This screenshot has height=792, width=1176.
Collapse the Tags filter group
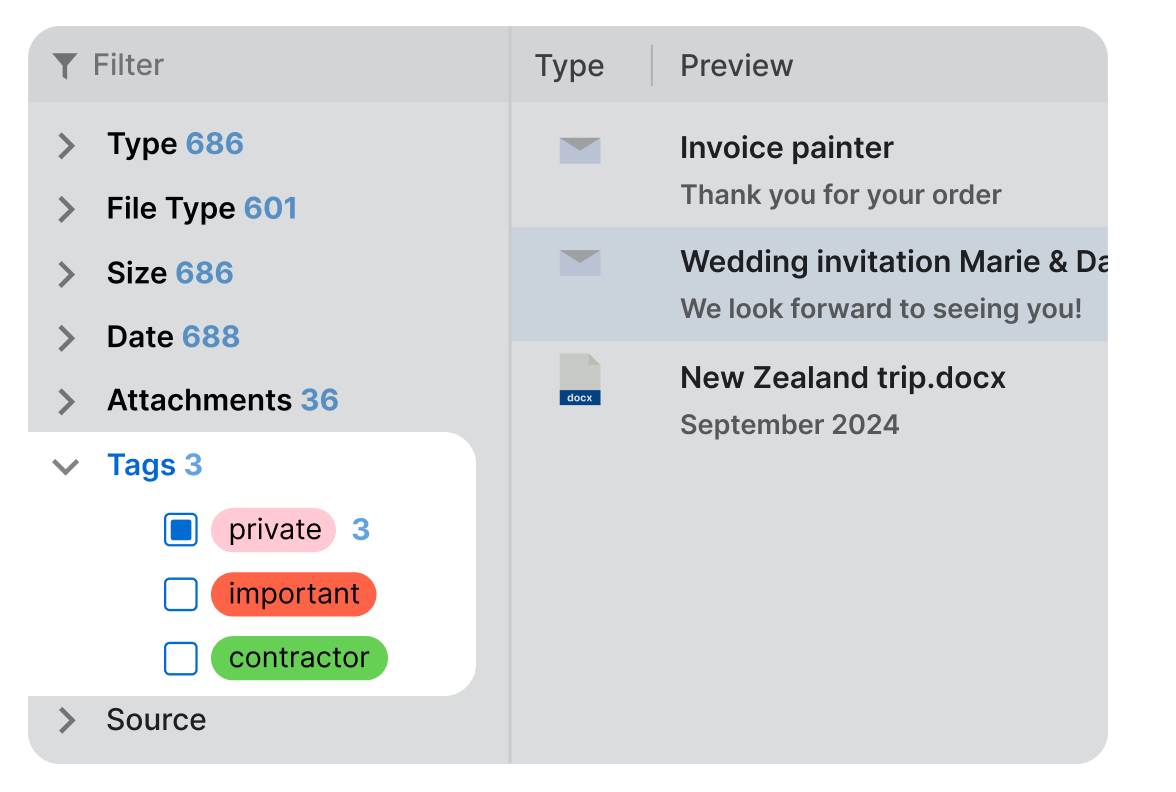click(x=66, y=466)
